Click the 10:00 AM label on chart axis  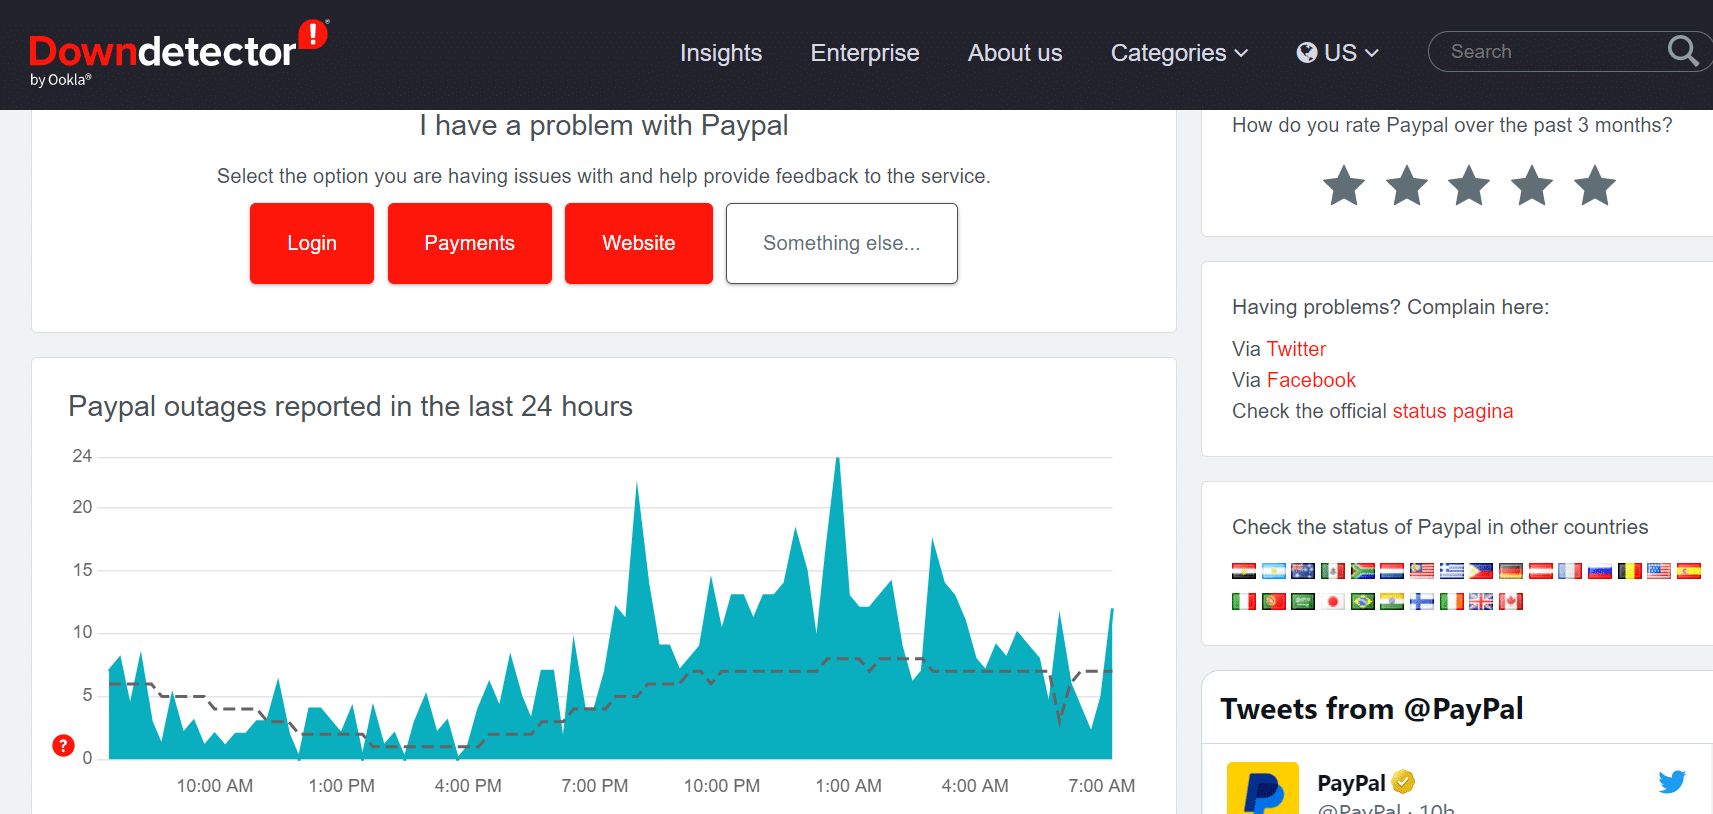(215, 786)
